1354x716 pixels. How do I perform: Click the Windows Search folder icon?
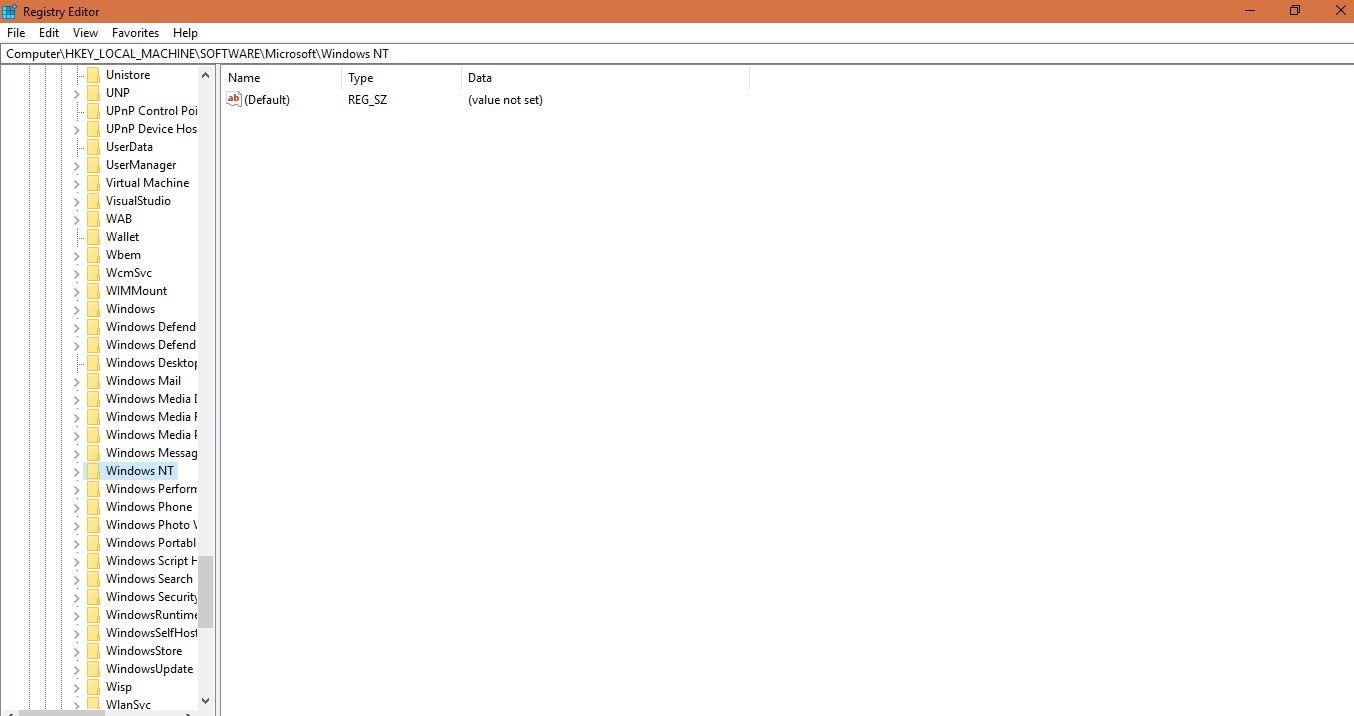pos(93,579)
